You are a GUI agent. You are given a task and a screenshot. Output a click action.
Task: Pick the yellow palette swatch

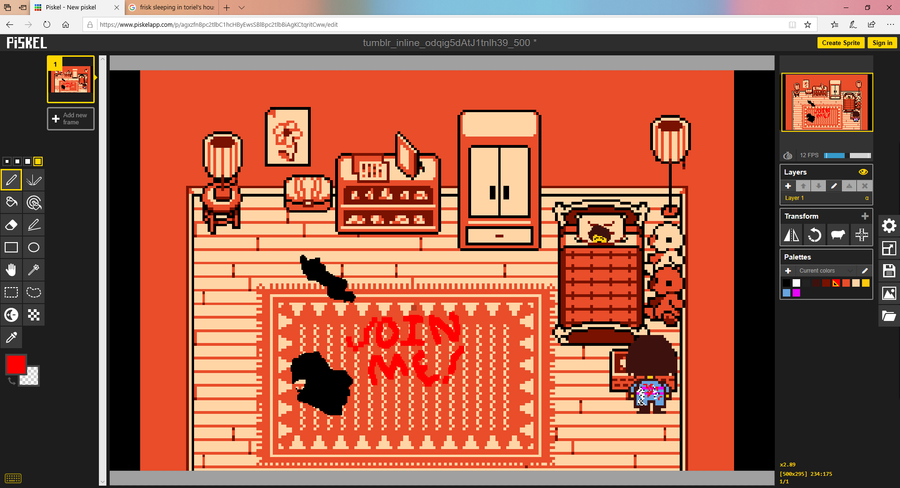tap(866, 283)
